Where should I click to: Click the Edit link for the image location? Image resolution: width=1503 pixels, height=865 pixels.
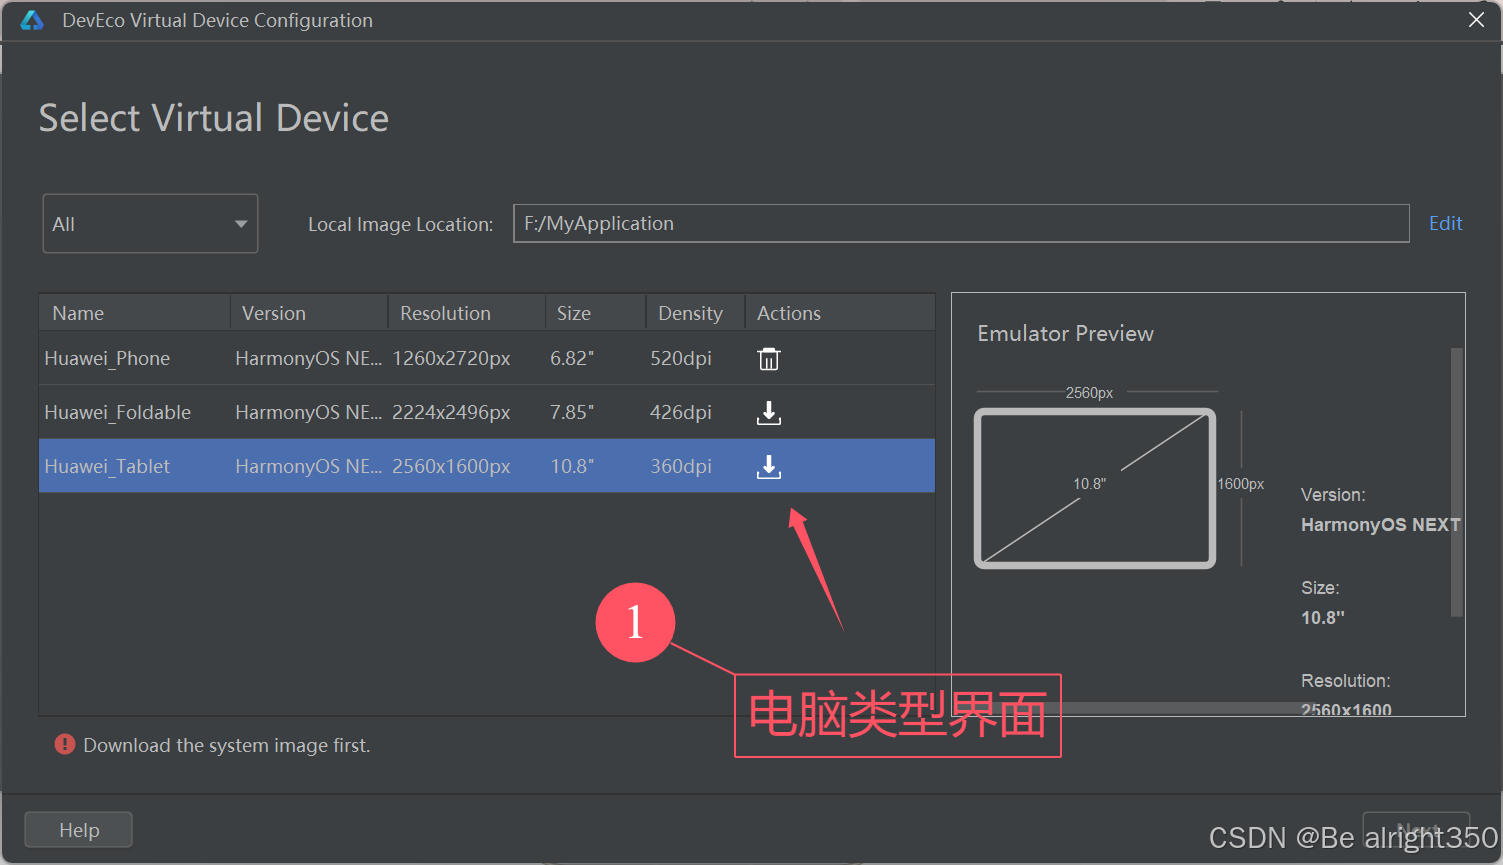(x=1445, y=223)
